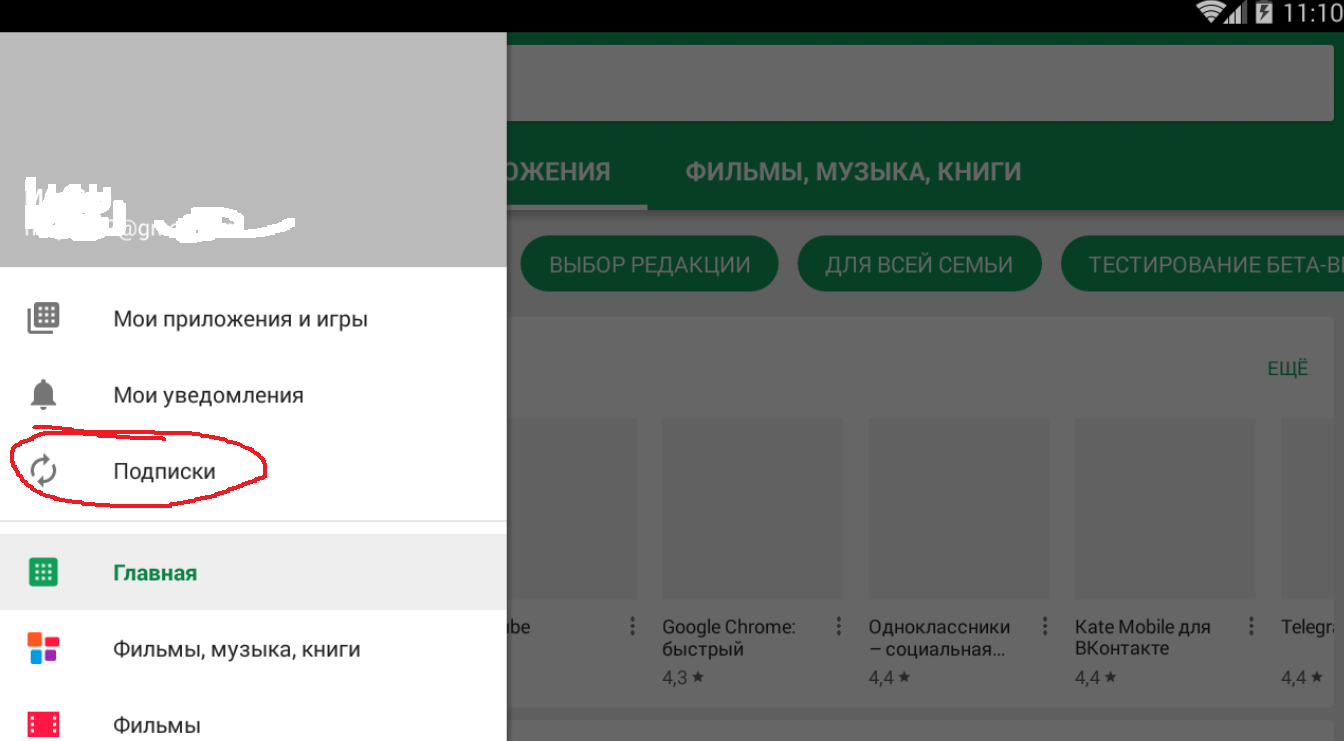Switch to ФИЛЬМЫ, МУЗЫКА, КНИГИ tab
1344x741 pixels.
click(853, 172)
